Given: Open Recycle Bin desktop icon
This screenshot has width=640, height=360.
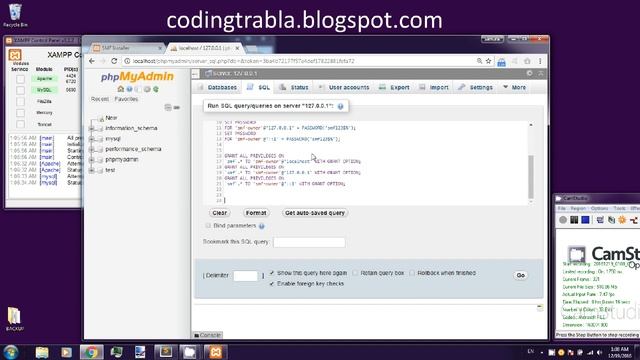Looking at the screenshot, I should point(15,15).
